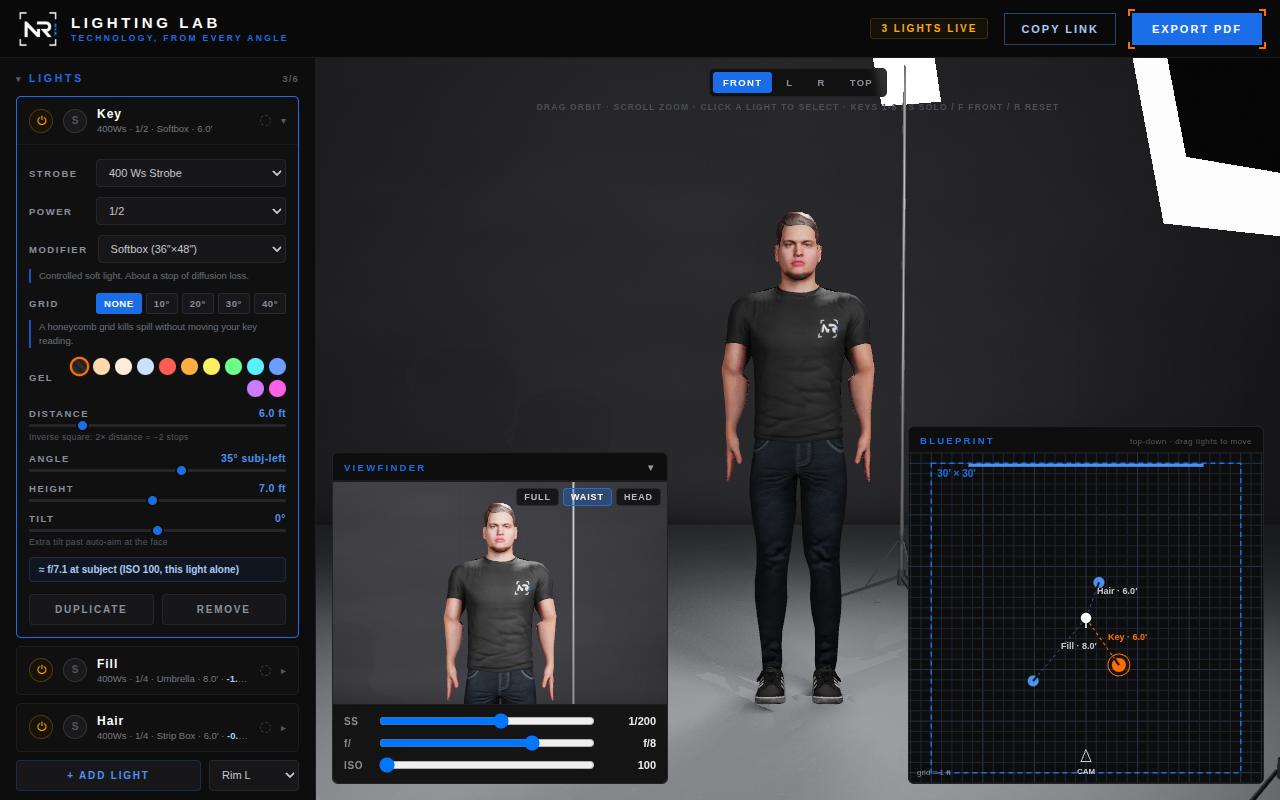The height and width of the screenshot is (800, 1280).
Task: Open the Power dropdown
Action: coord(191,211)
